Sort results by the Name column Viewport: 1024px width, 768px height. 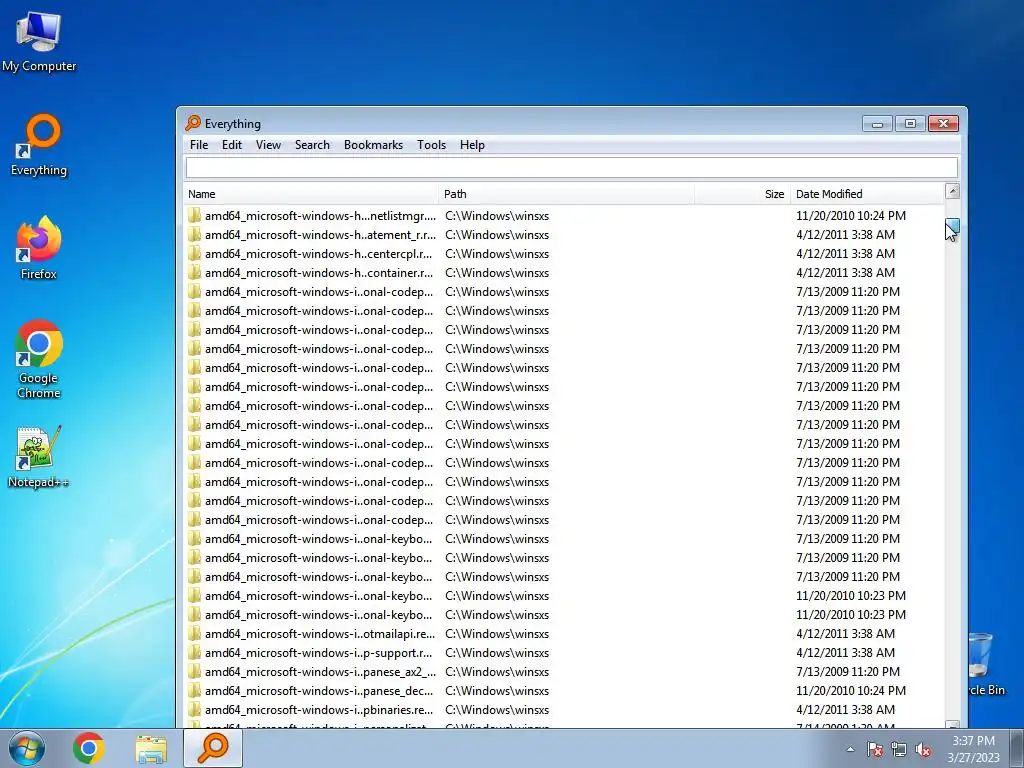click(311, 194)
